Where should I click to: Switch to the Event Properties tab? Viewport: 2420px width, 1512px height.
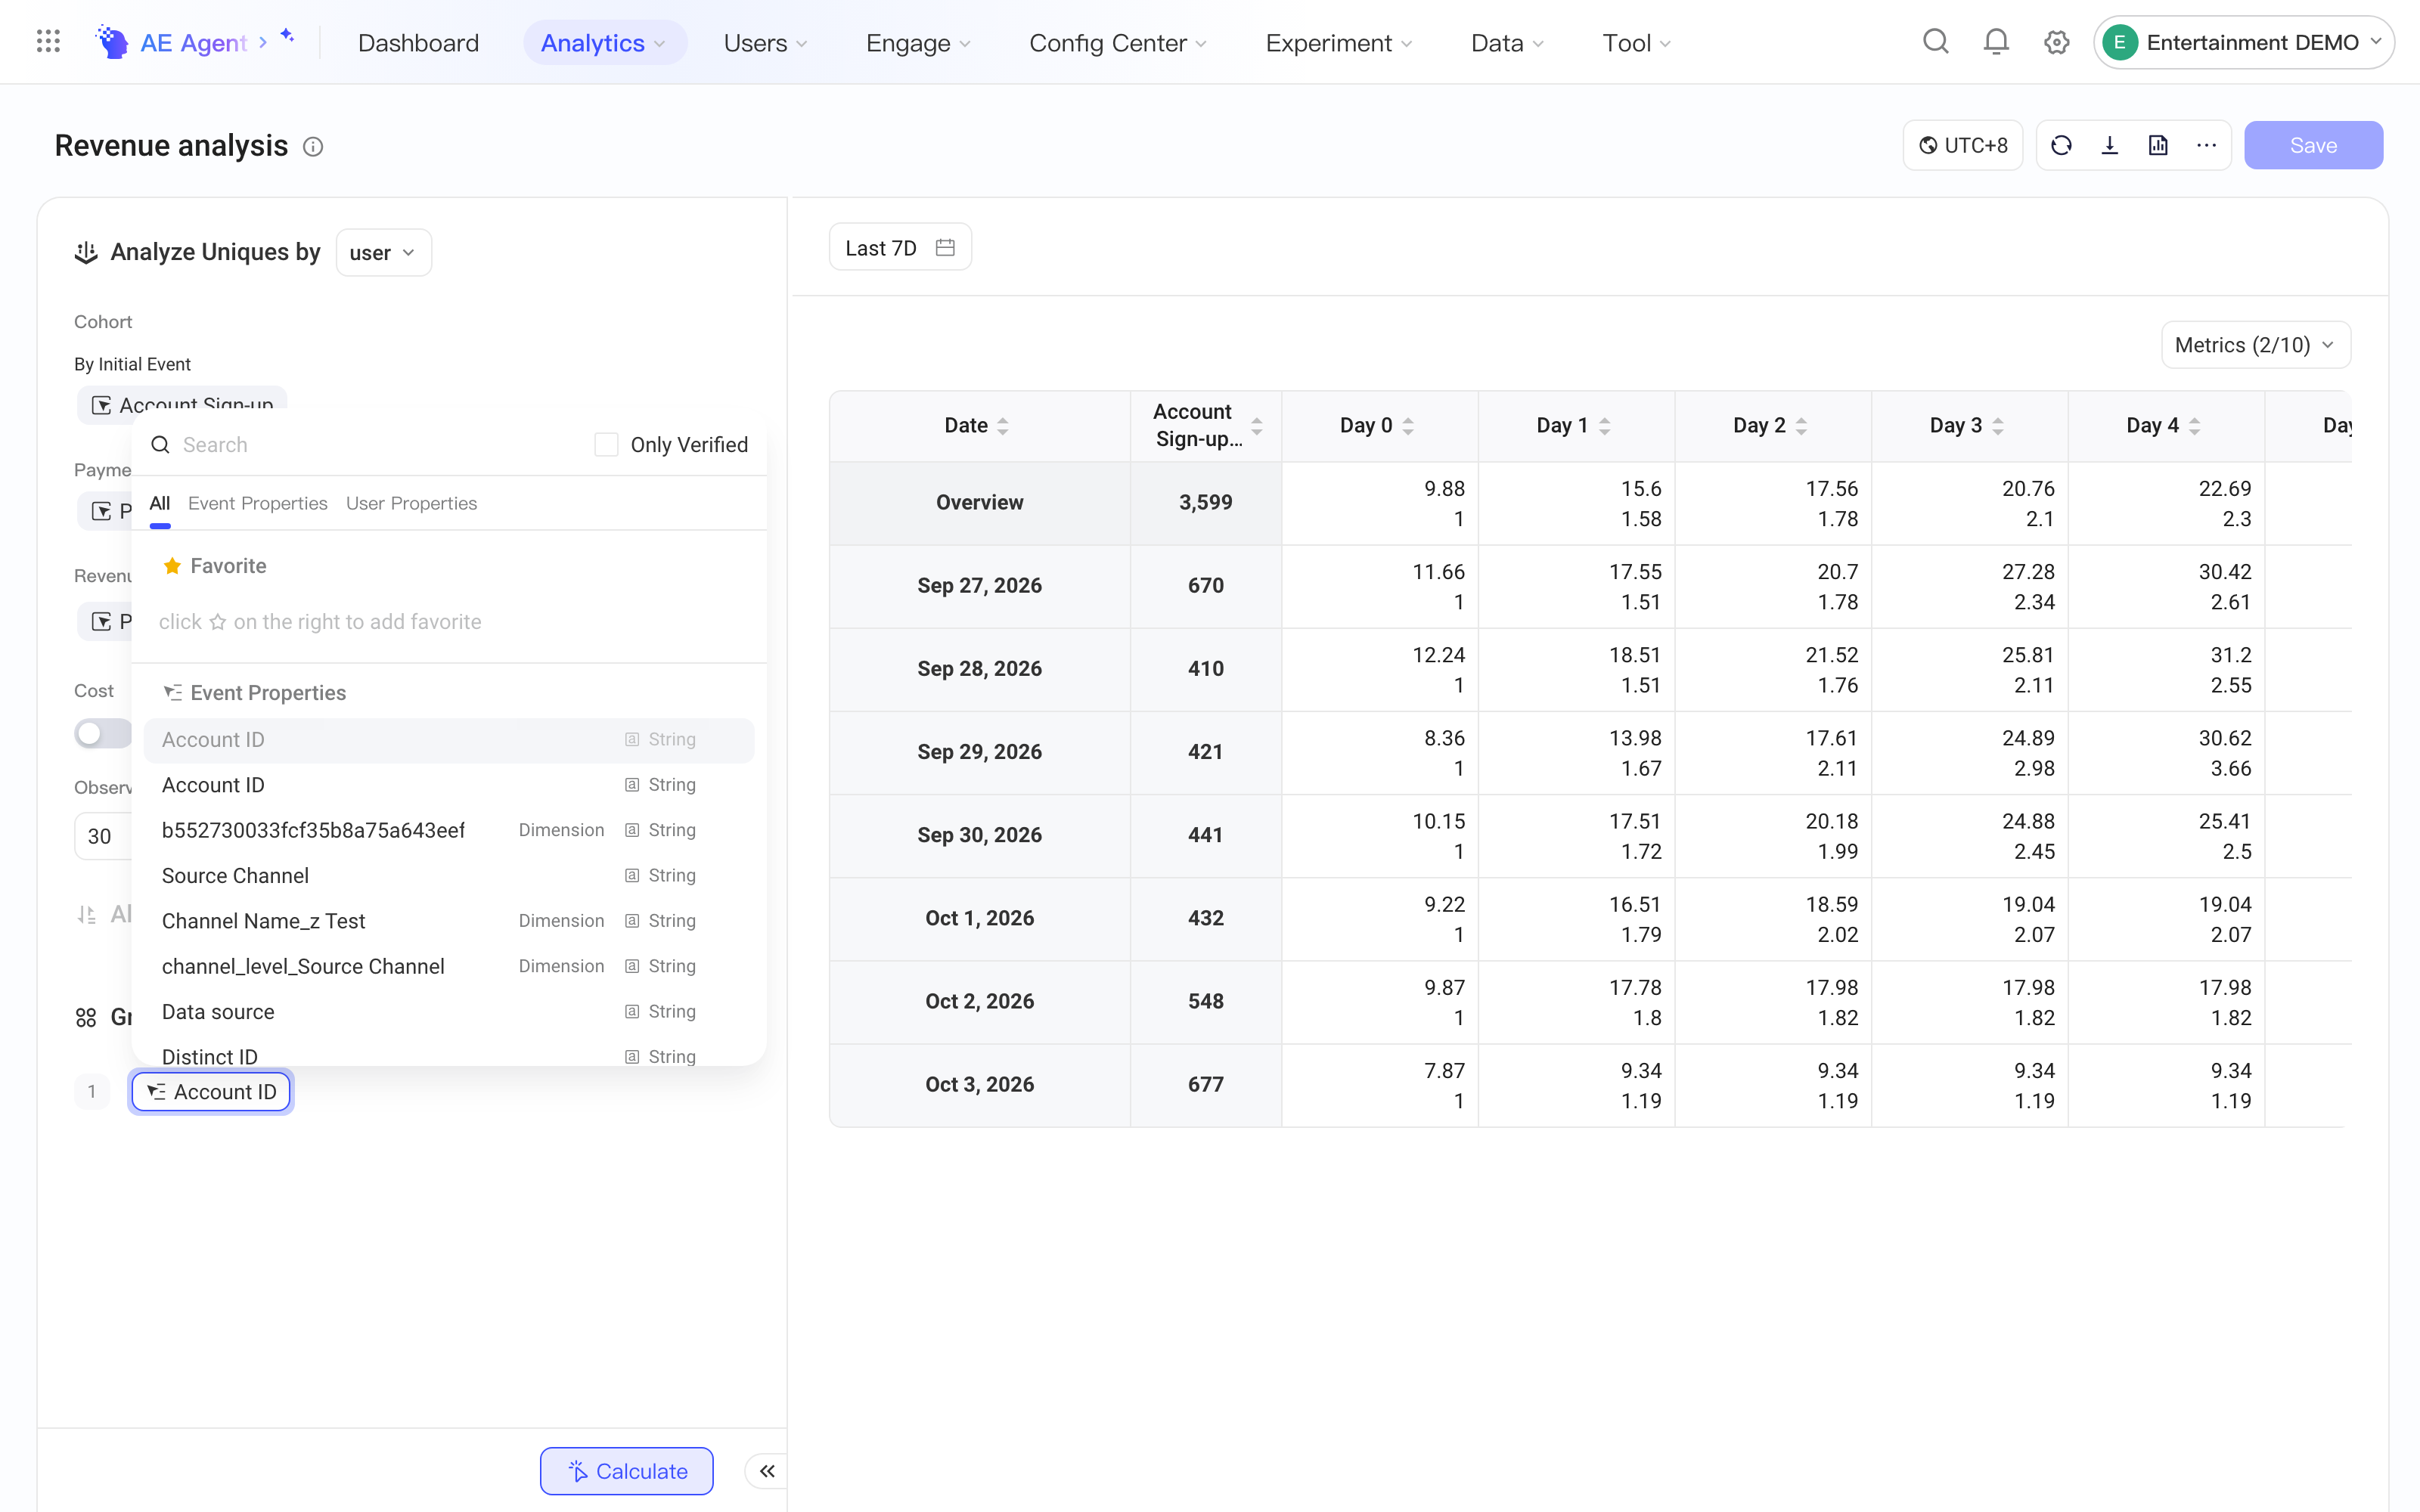pos(258,504)
